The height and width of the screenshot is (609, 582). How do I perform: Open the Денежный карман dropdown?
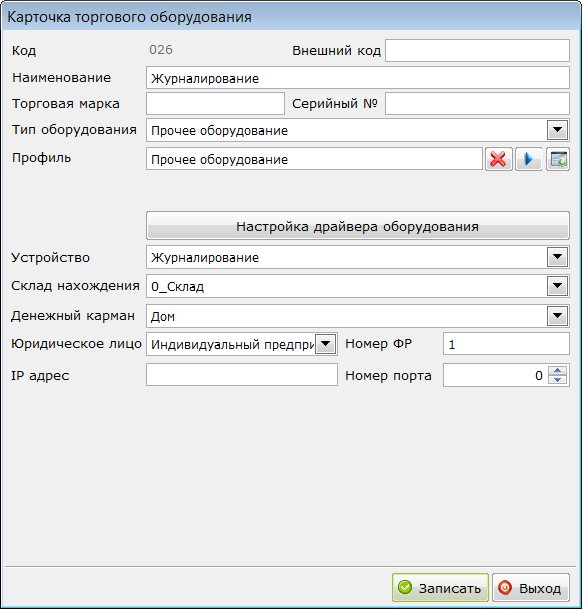(558, 316)
